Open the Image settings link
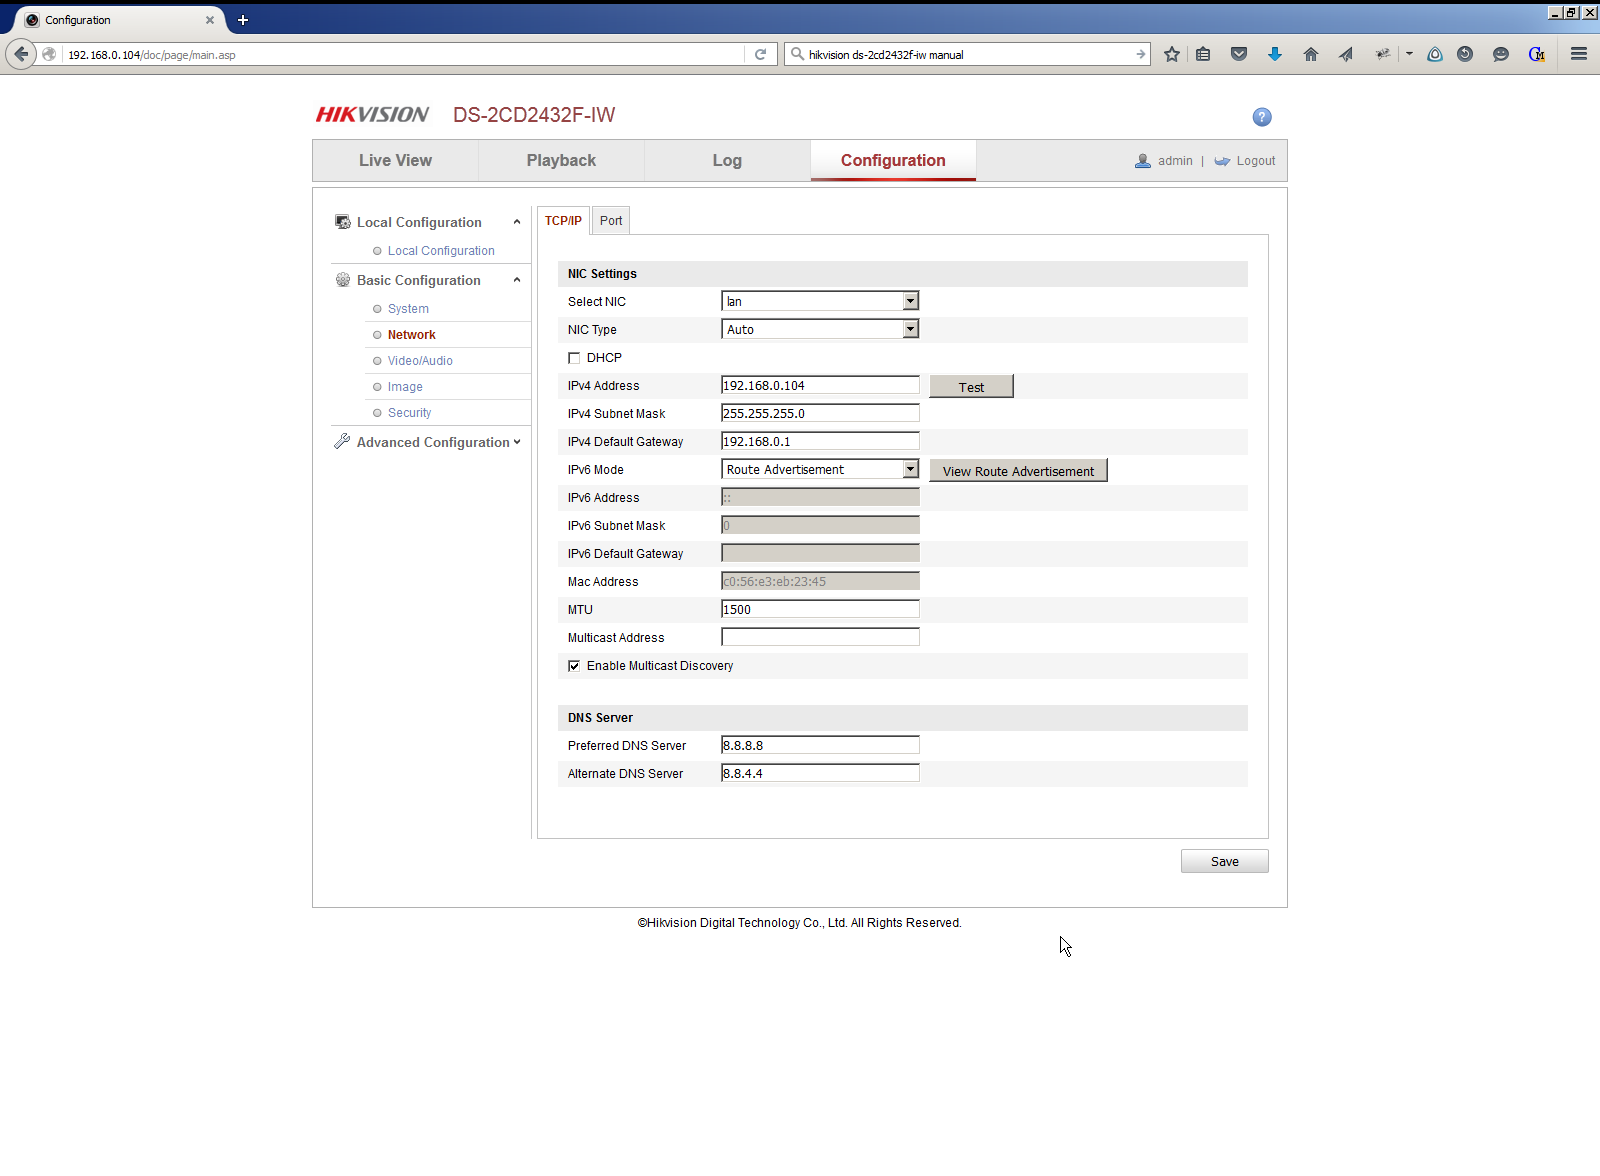The image size is (1600, 1176). (405, 387)
